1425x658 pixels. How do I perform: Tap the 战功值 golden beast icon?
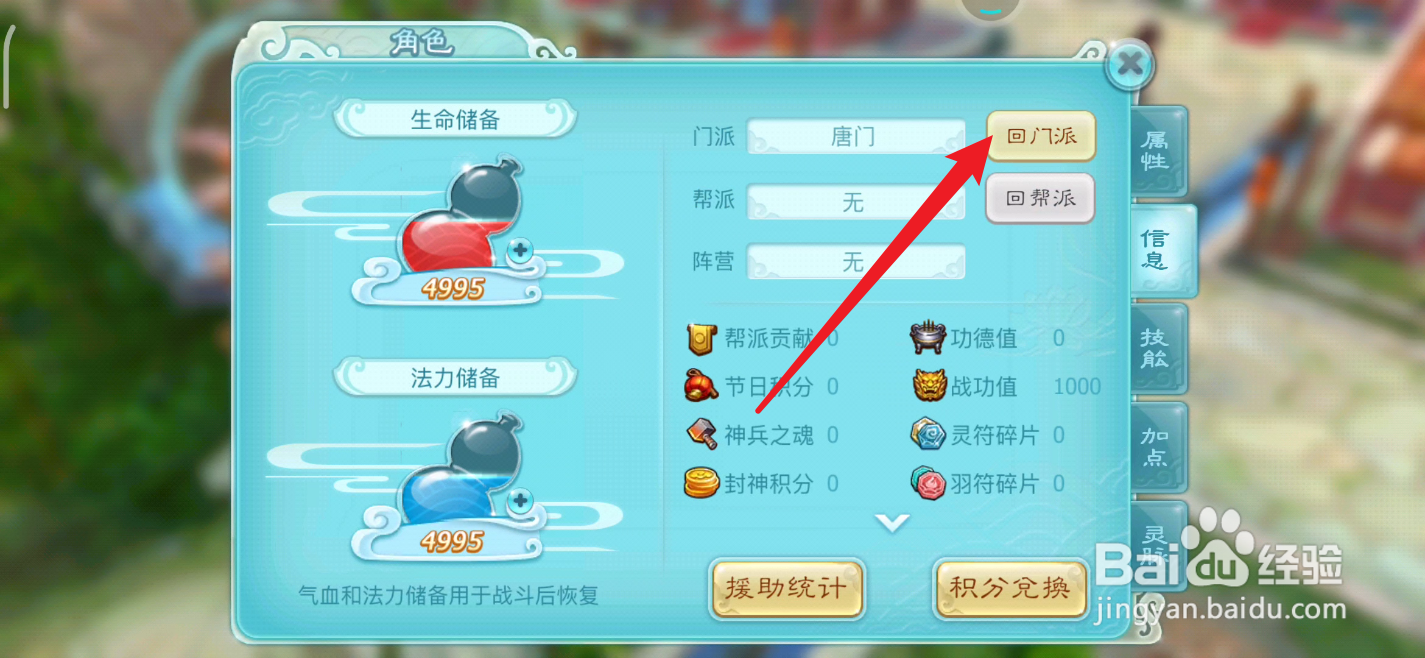tap(928, 386)
